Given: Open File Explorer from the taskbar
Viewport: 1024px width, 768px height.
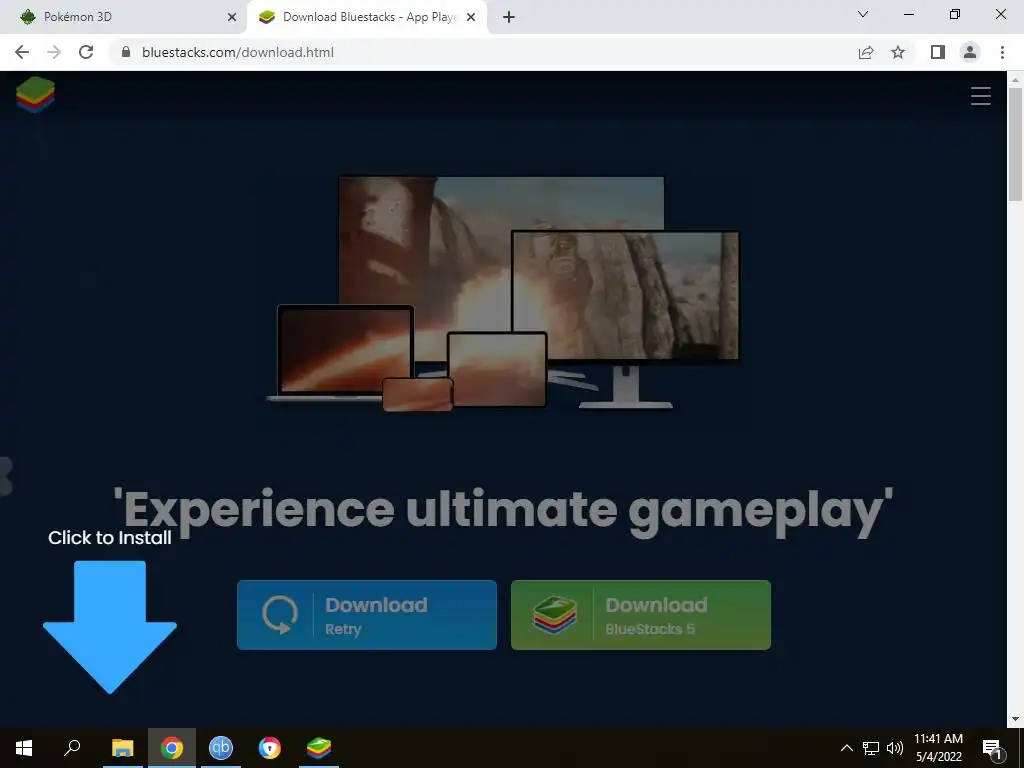Looking at the screenshot, I should point(122,748).
